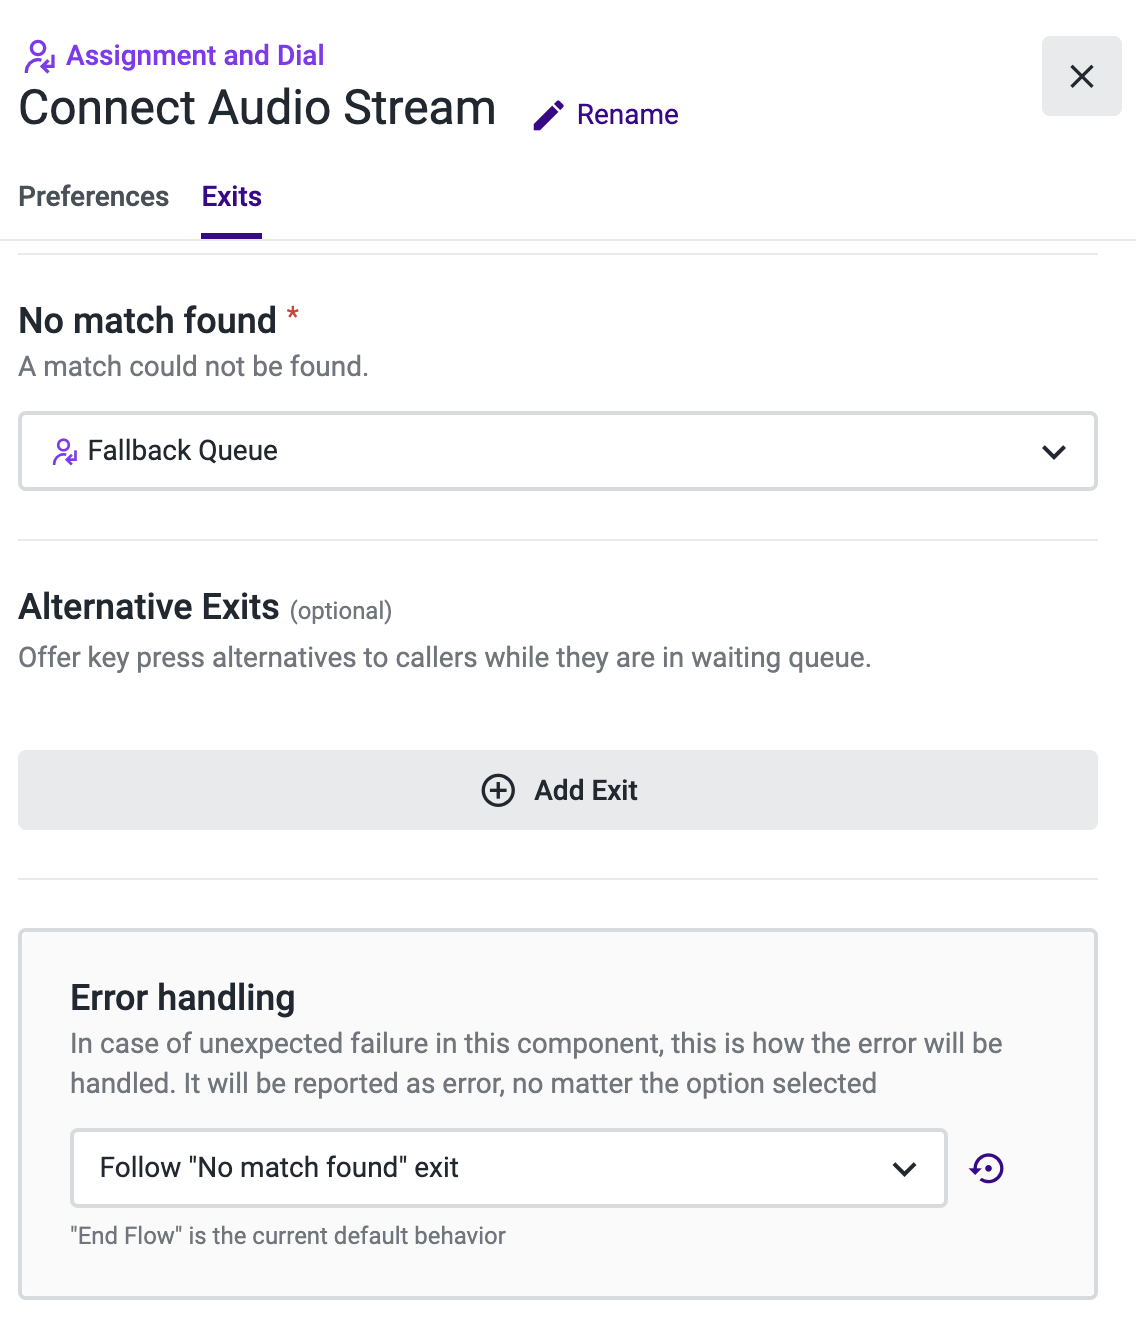Screen dimensions: 1136x1324
Task: Switch to the Preferences tab
Action: (94, 197)
